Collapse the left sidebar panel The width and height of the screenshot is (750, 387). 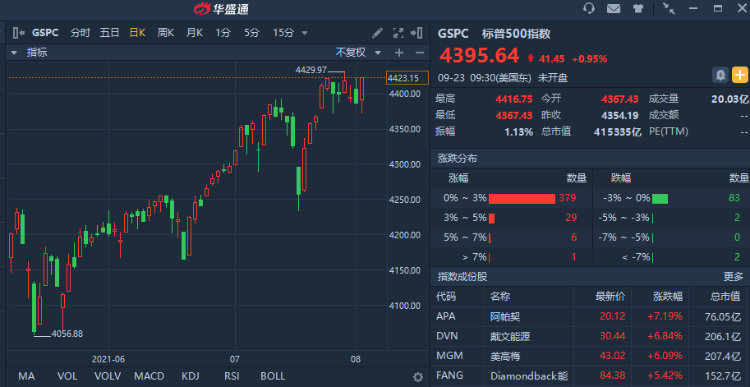click(x=19, y=33)
